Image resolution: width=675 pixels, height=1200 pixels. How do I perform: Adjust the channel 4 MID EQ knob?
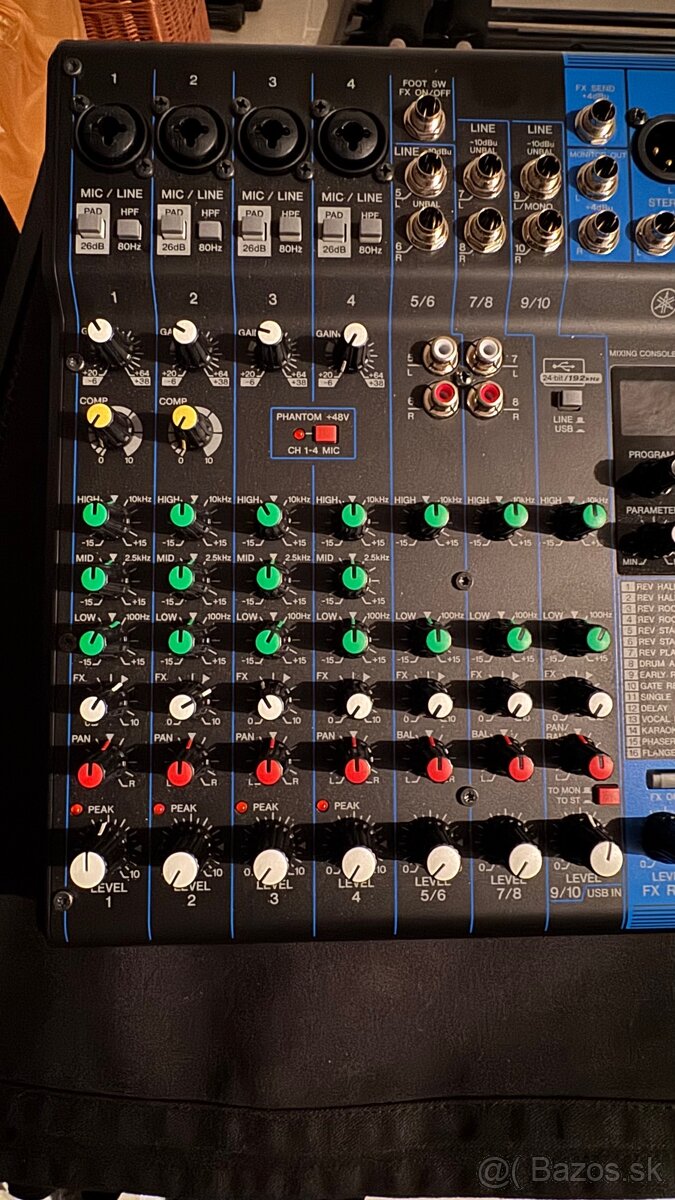(x=353, y=578)
